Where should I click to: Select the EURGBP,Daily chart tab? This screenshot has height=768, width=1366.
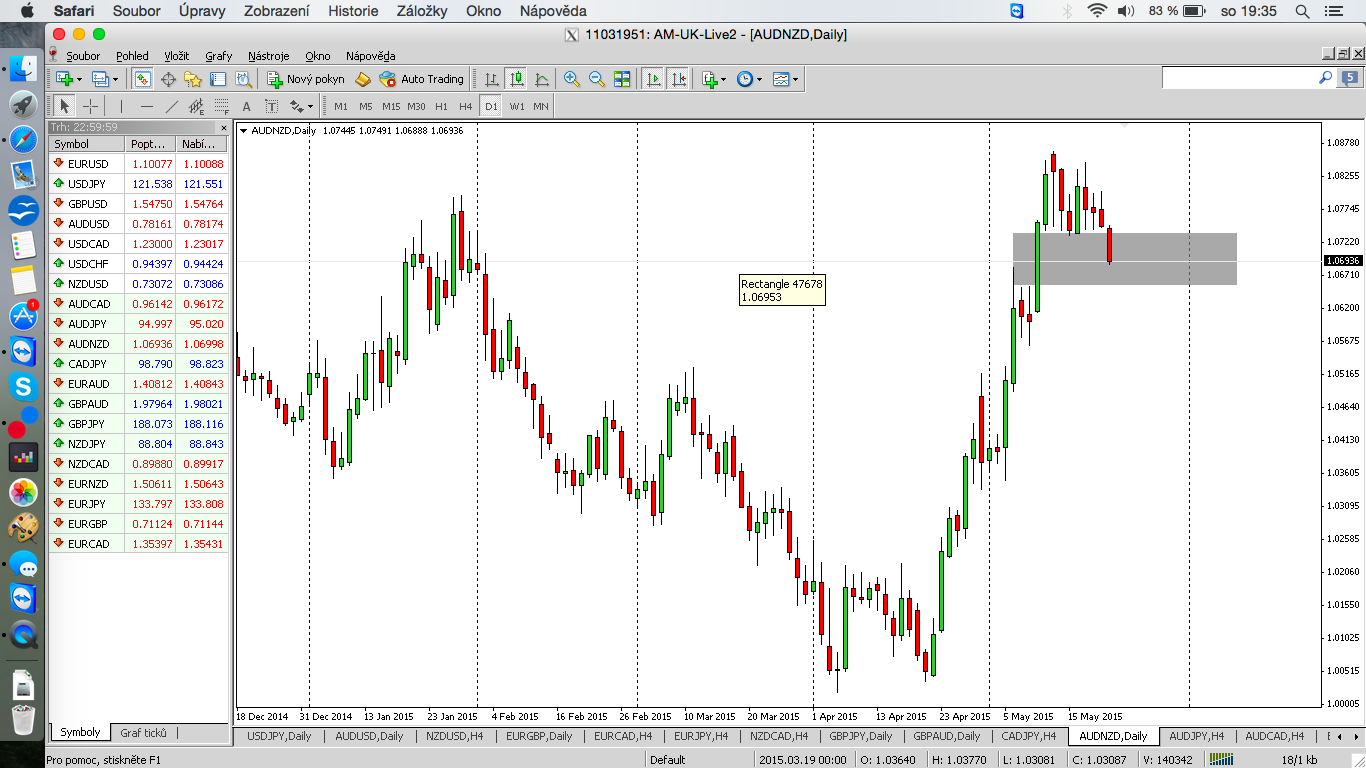539,736
